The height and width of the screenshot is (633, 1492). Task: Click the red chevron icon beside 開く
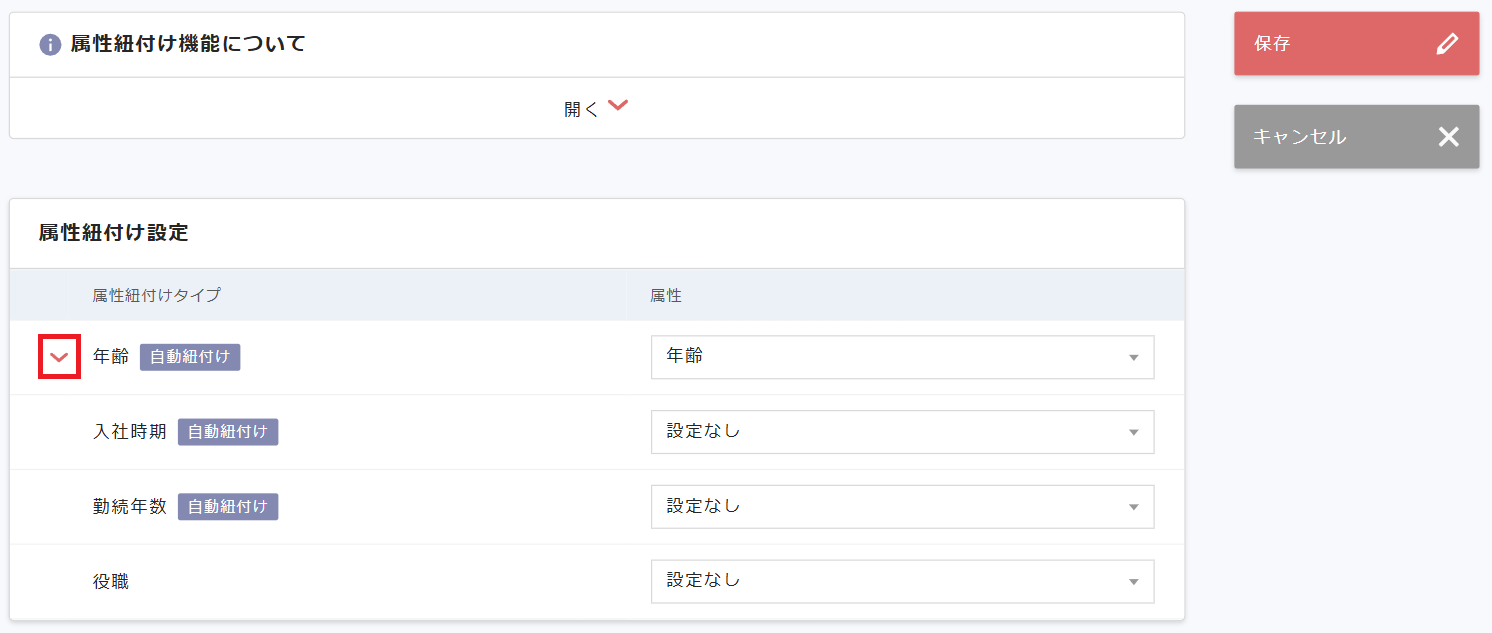[618, 104]
